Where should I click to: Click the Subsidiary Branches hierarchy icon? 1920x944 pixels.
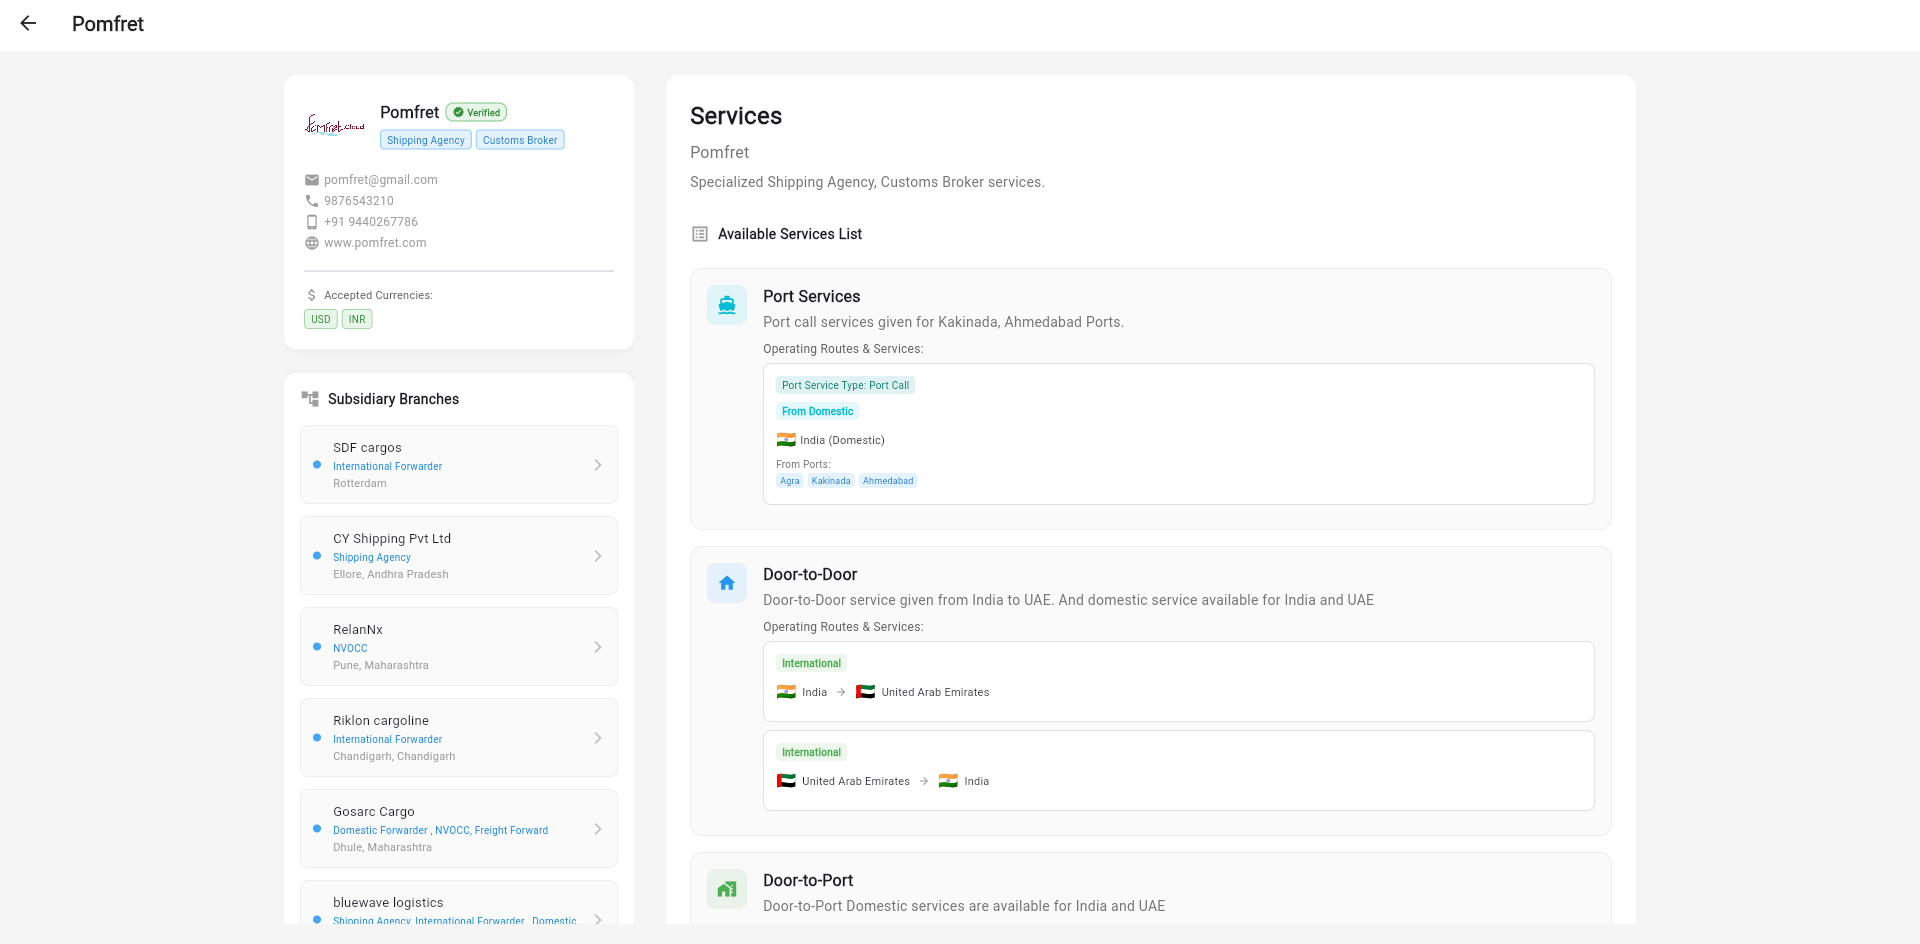tap(310, 399)
